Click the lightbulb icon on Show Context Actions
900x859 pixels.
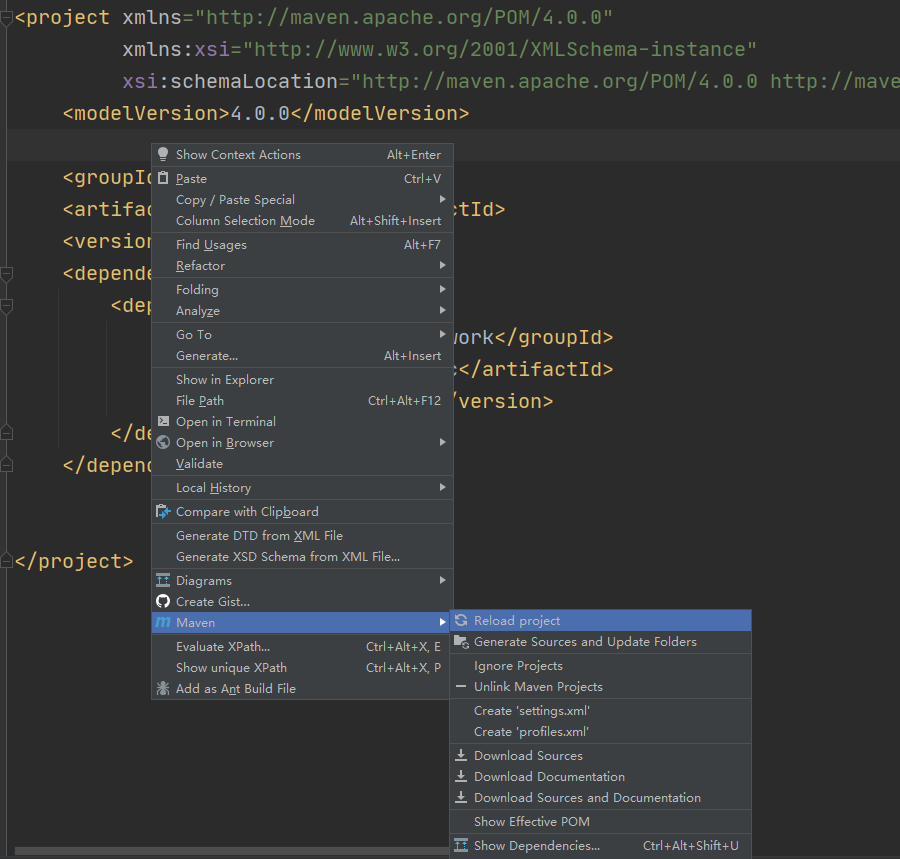click(x=163, y=155)
